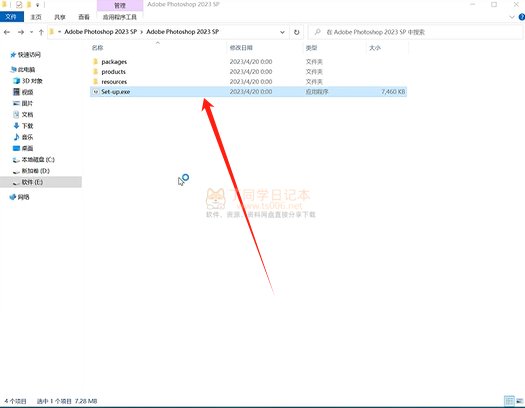Click the music note icon
The height and width of the screenshot is (408, 525).
16,137
